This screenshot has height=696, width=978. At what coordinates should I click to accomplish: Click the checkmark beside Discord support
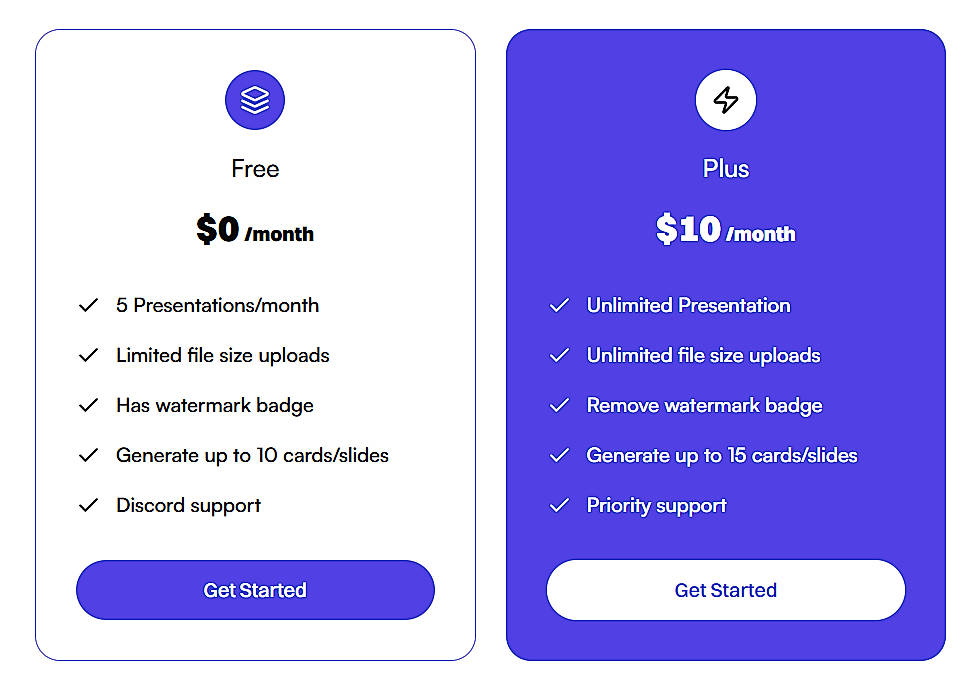pos(89,505)
